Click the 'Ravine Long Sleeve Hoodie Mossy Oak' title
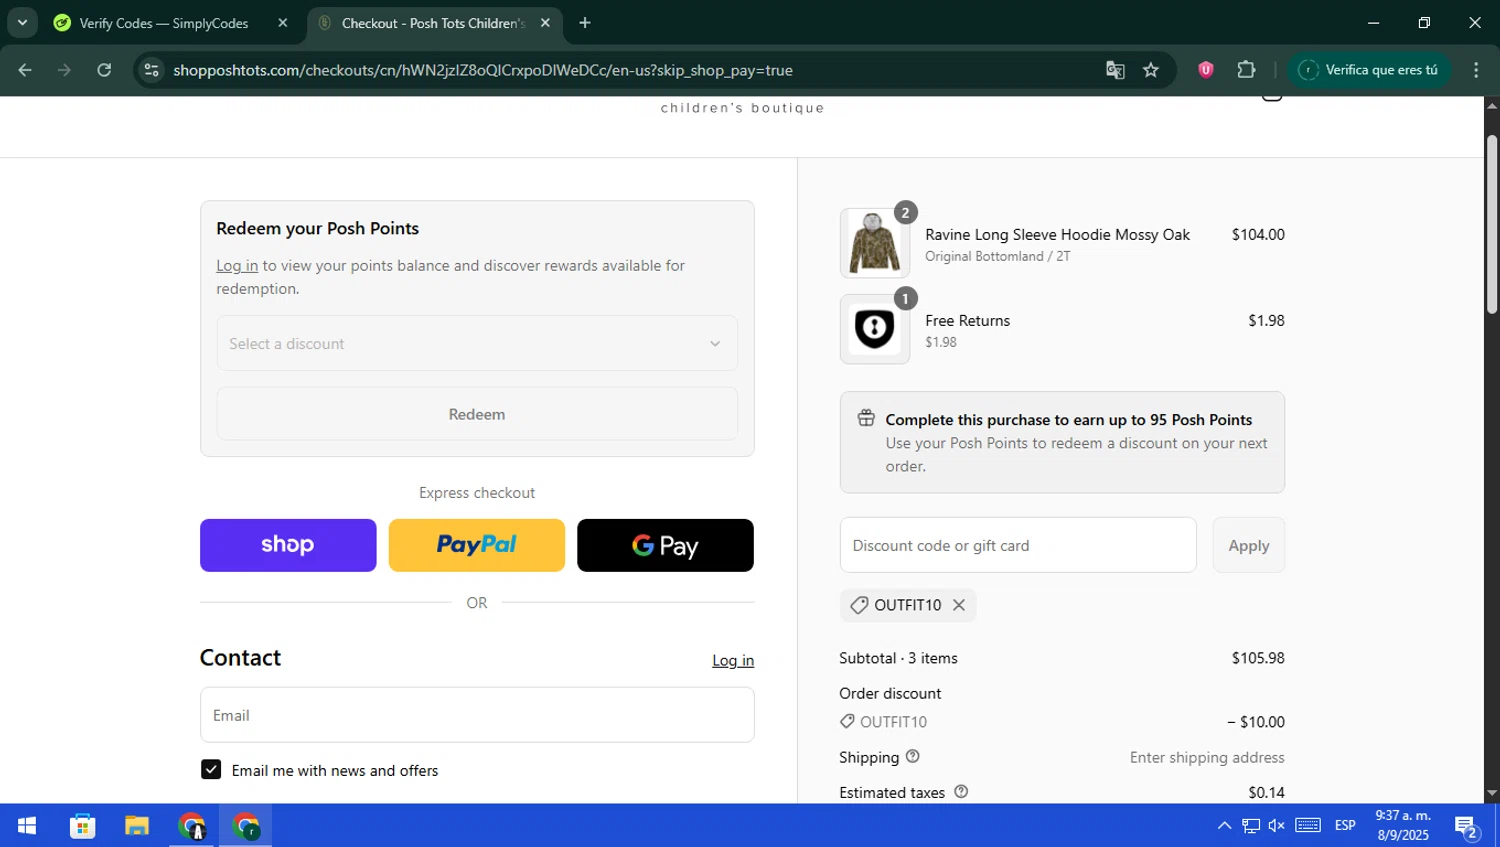Image resolution: width=1500 pixels, height=847 pixels. pos(1057,235)
